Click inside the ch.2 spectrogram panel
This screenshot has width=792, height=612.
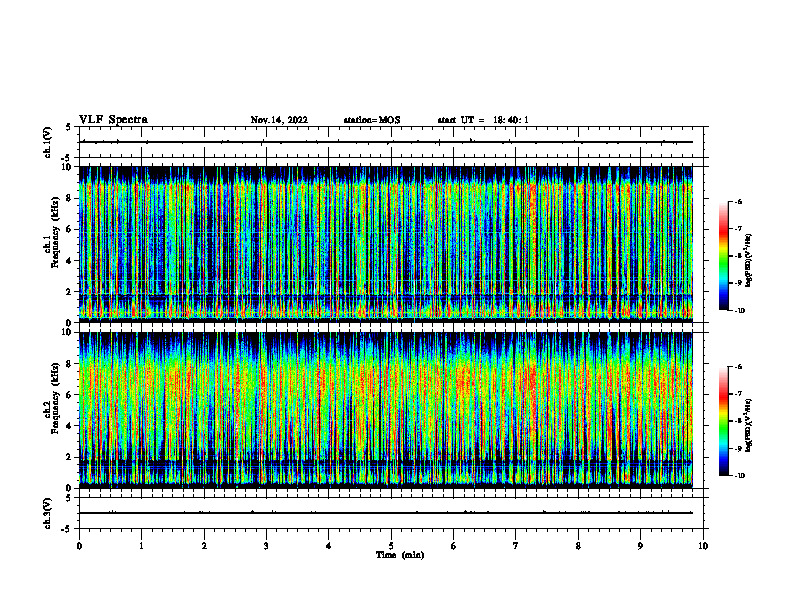[386, 410]
